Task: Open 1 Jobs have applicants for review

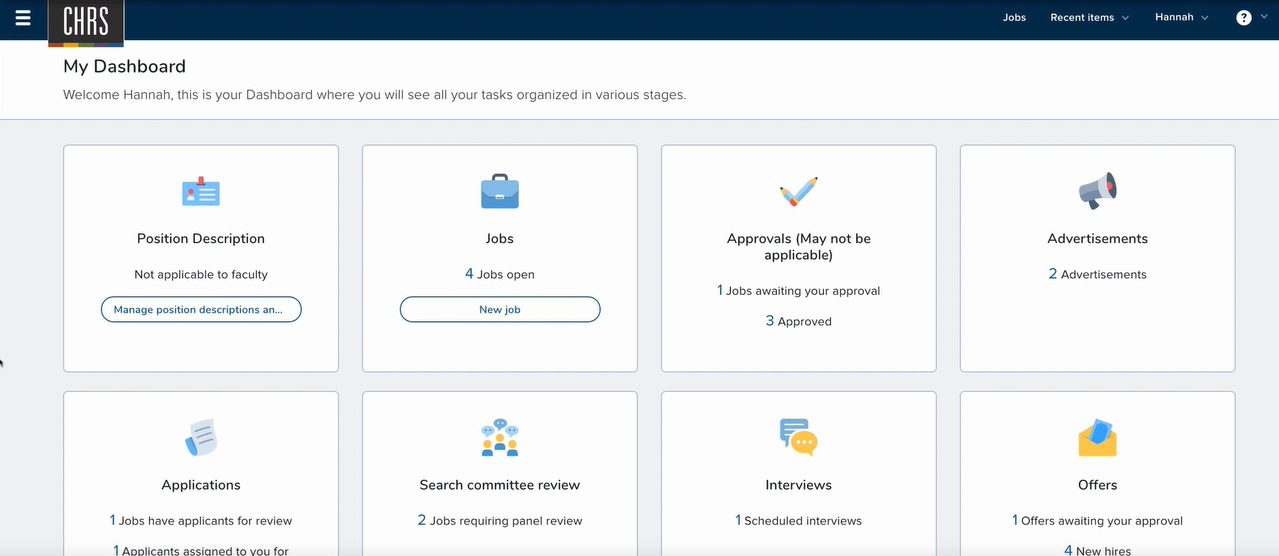Action: pyautogui.click(x=201, y=521)
